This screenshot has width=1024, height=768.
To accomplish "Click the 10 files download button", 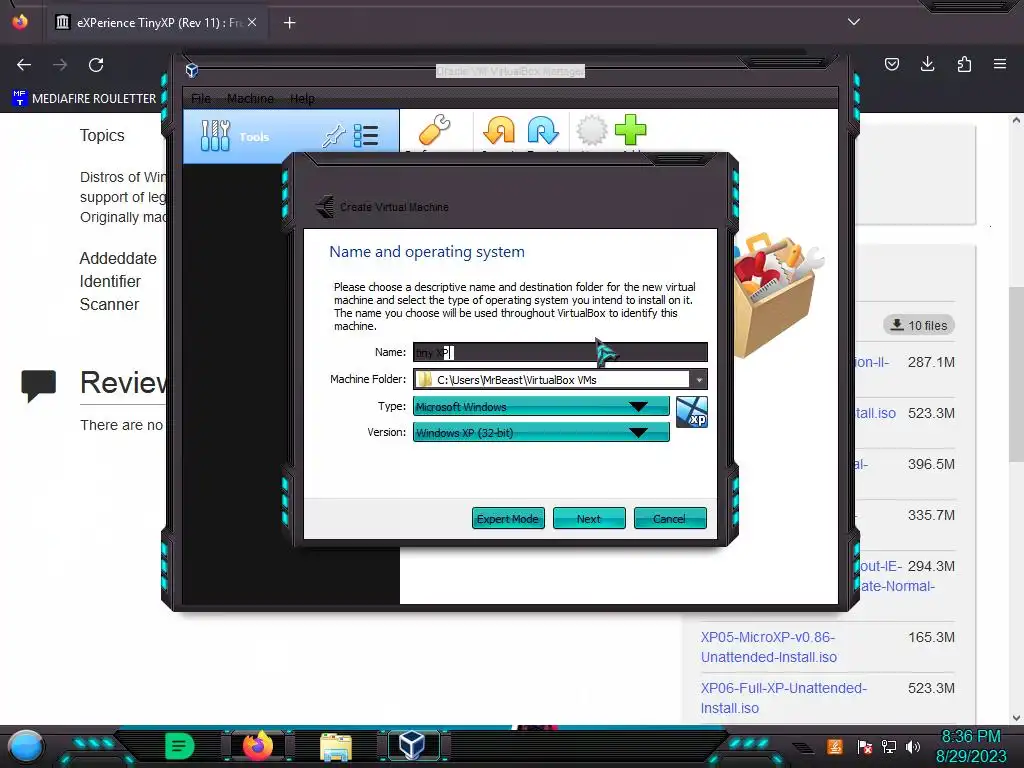I will 920,325.
